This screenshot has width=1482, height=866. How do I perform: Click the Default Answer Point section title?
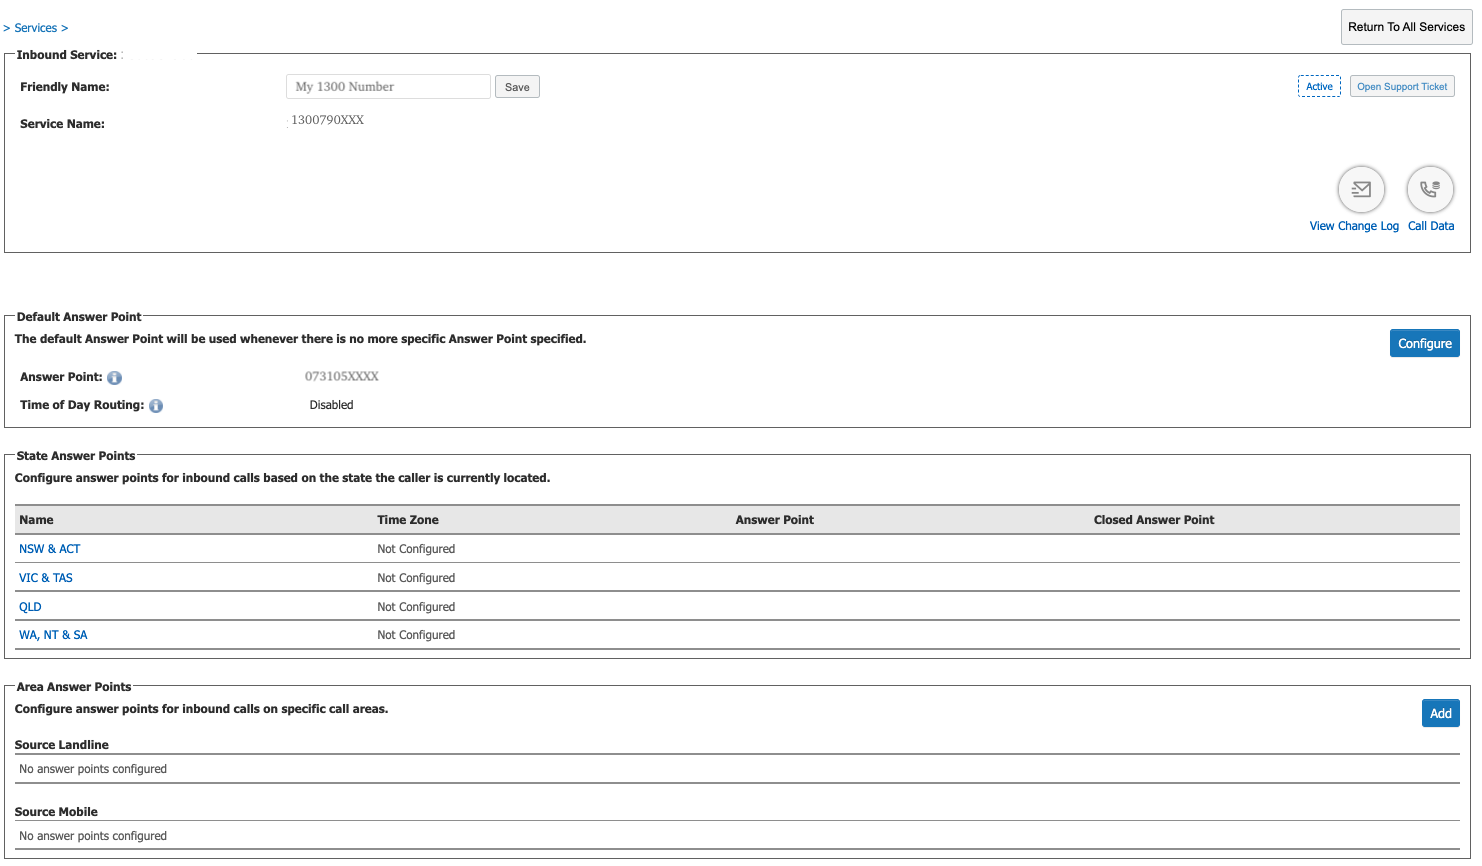[x=79, y=317]
